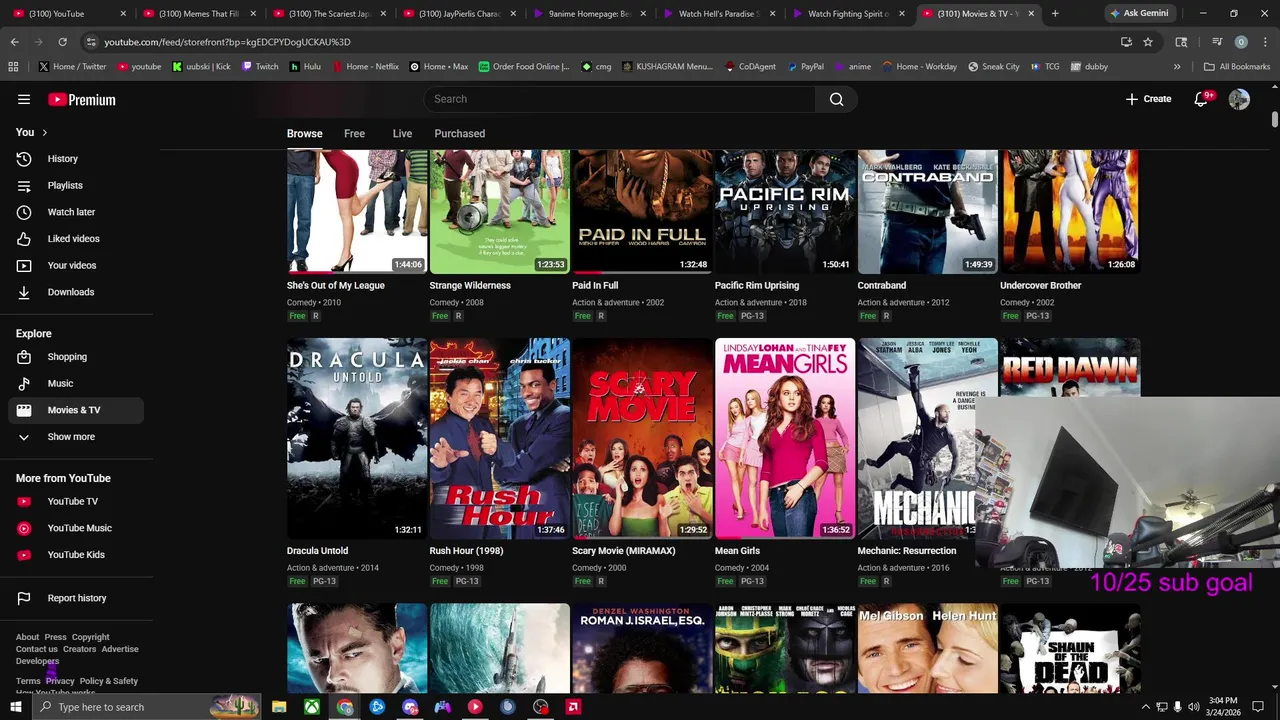
Task: Open History in the sidebar
Action: 76,159
